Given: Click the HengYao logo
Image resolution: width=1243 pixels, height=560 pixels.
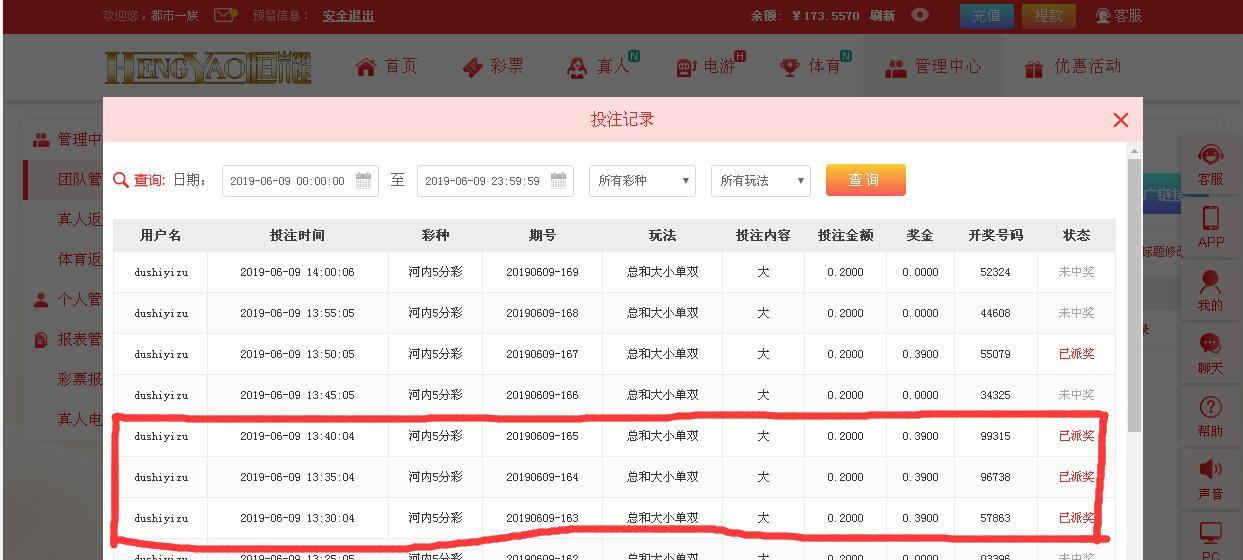Looking at the screenshot, I should 208,67.
